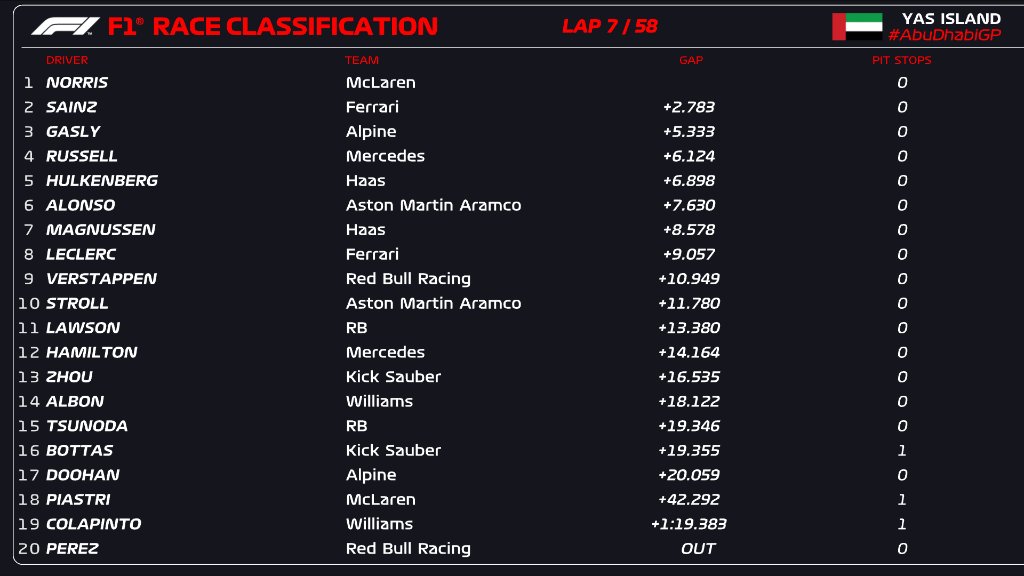1024x576 pixels.
Task: Click the F1 RACE CLASSIFICATION title
Action: click(x=273, y=26)
